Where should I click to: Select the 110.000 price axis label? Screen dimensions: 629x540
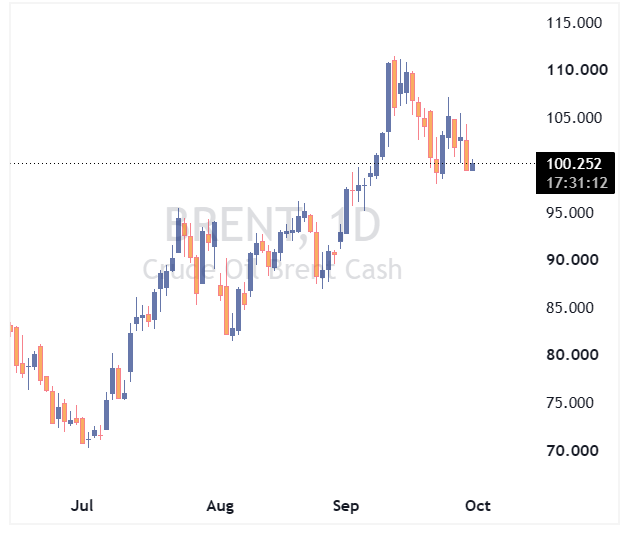pyautogui.click(x=577, y=70)
